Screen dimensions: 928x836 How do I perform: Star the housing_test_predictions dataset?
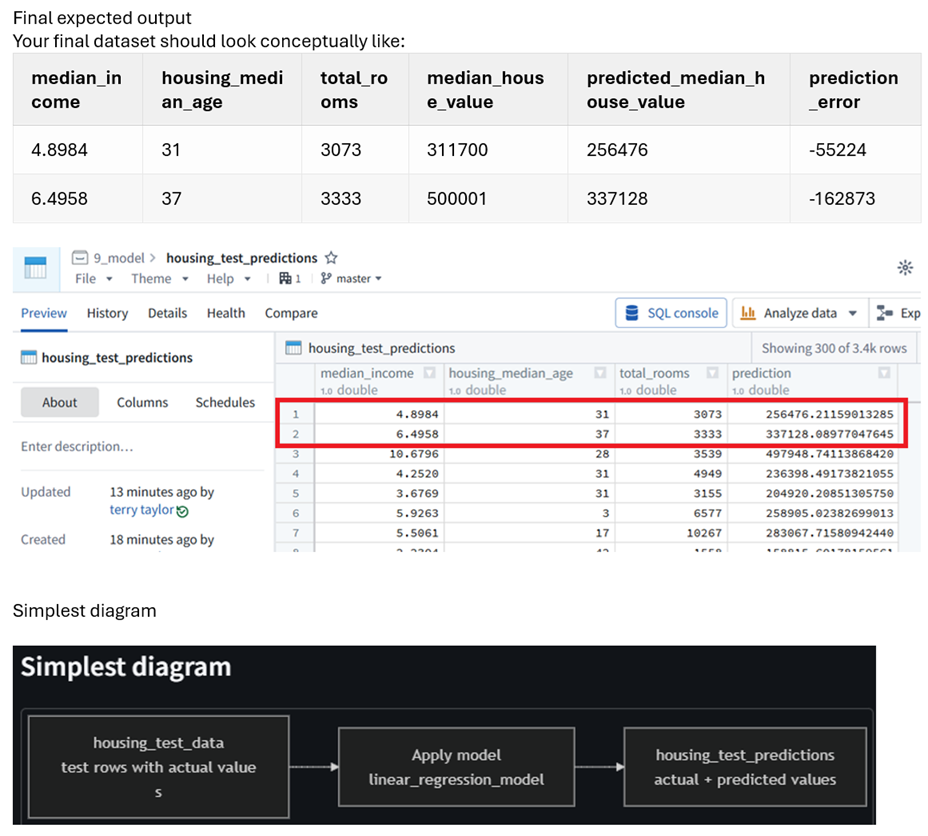pyautogui.click(x=331, y=258)
